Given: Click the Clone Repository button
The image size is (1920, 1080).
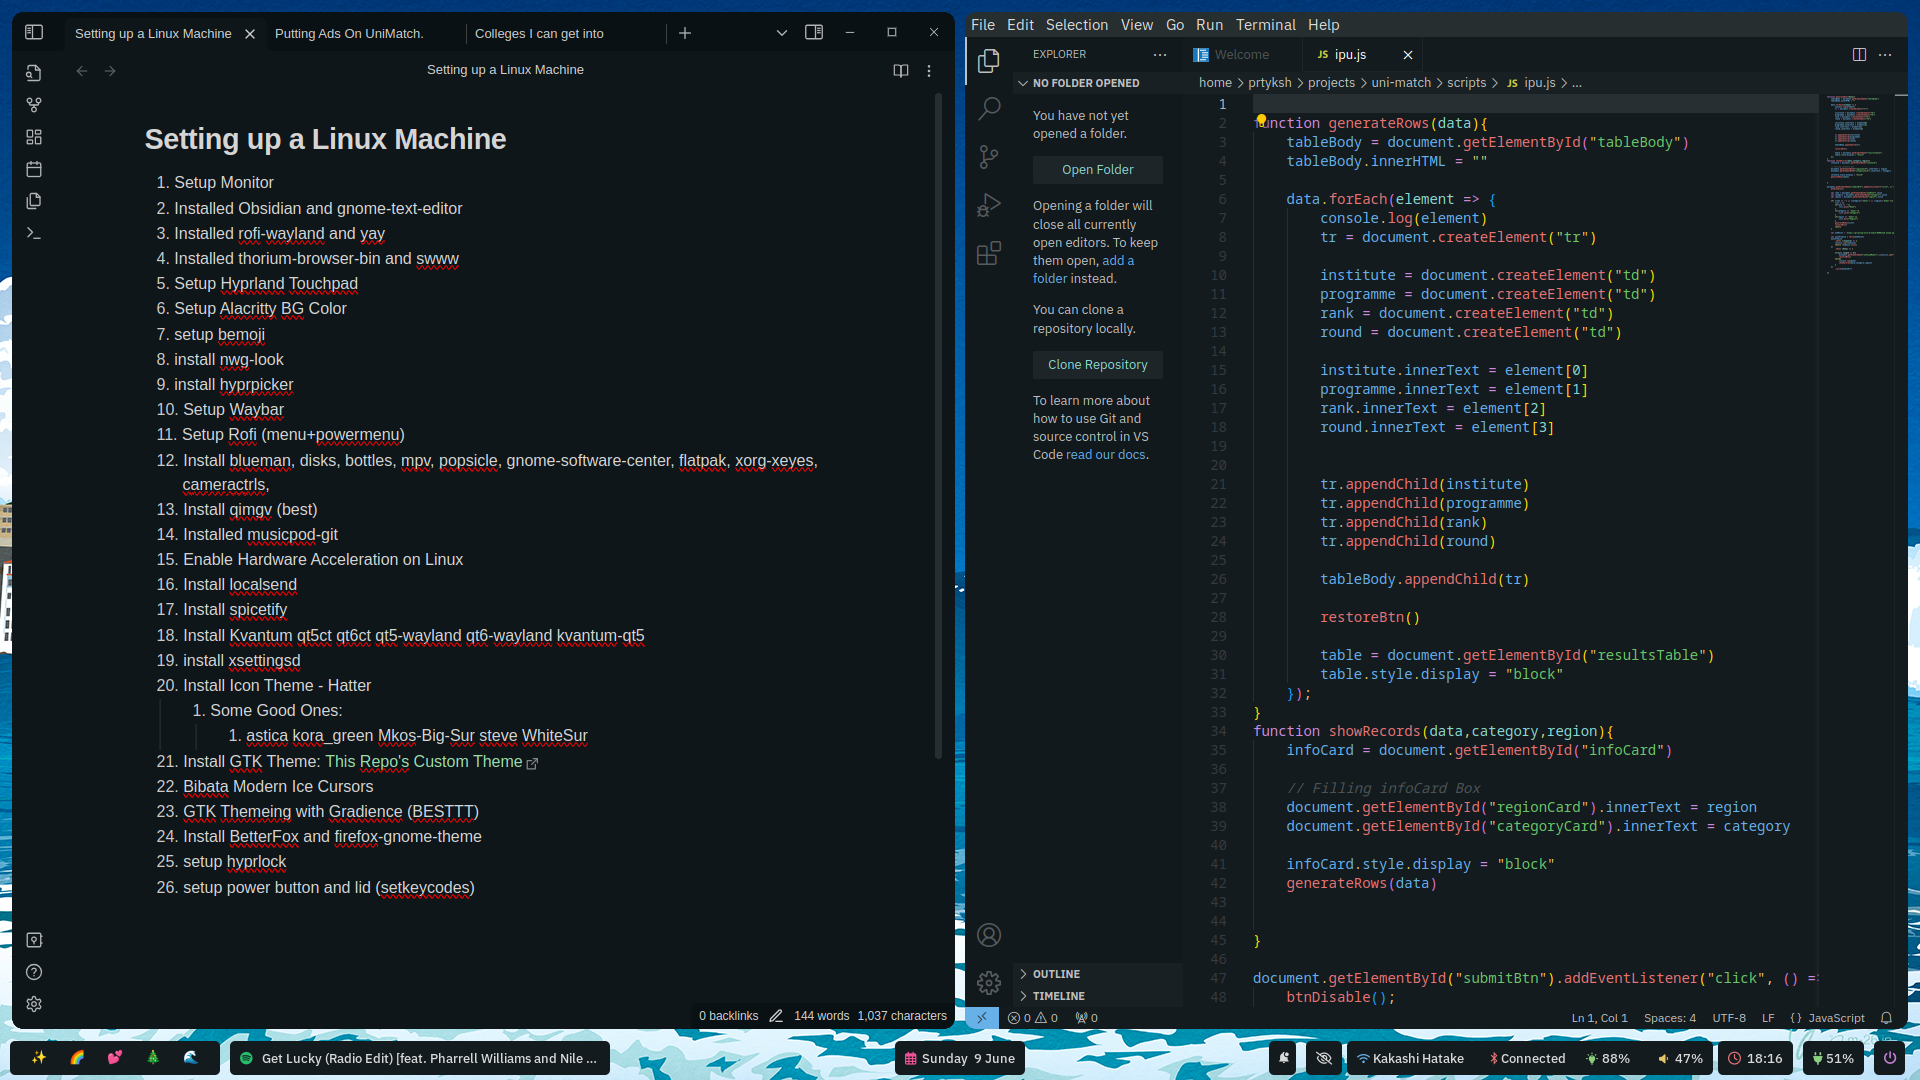Looking at the screenshot, I should point(1097,365).
